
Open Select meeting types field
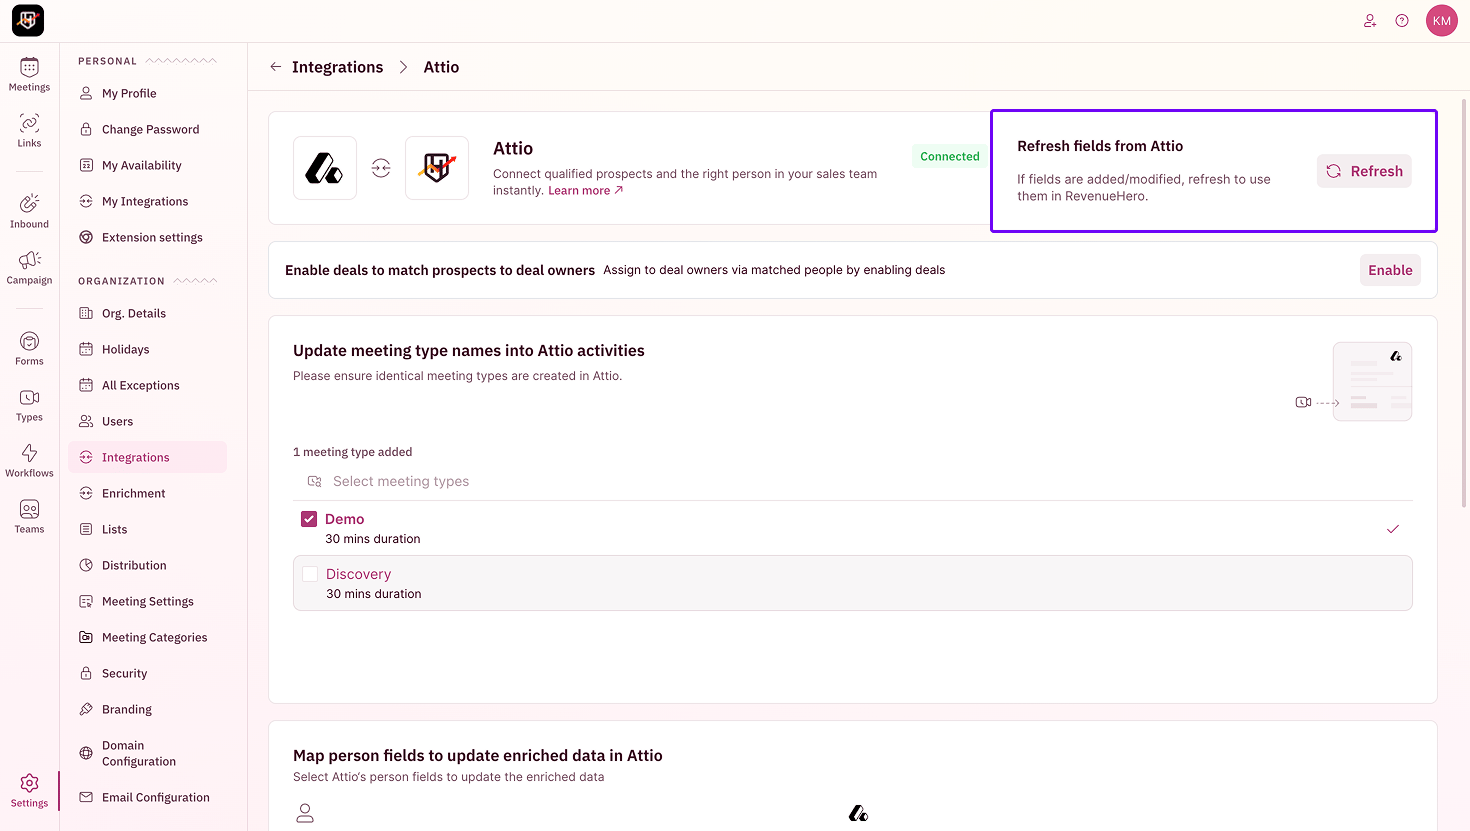[x=853, y=481]
